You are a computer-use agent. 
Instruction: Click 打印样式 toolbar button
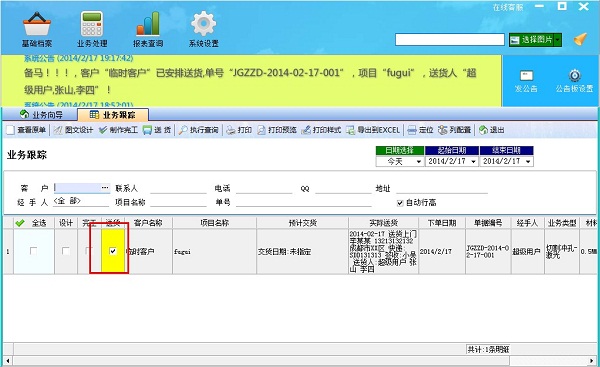(x=321, y=130)
